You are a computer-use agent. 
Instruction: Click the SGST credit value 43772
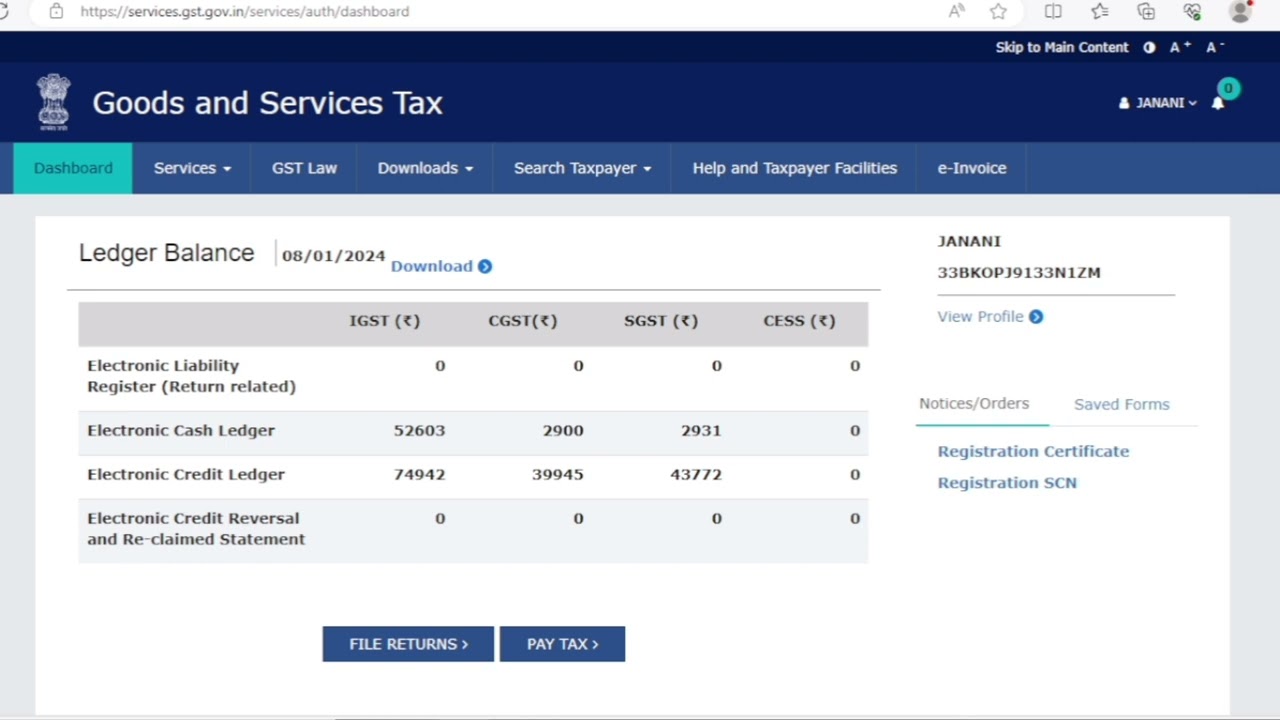click(696, 475)
